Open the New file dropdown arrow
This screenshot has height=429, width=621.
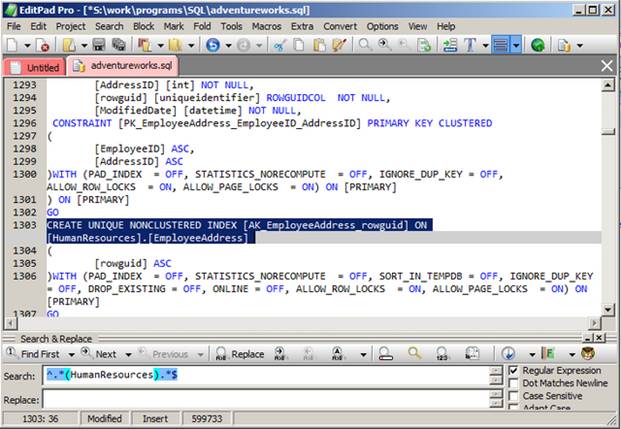(27, 46)
